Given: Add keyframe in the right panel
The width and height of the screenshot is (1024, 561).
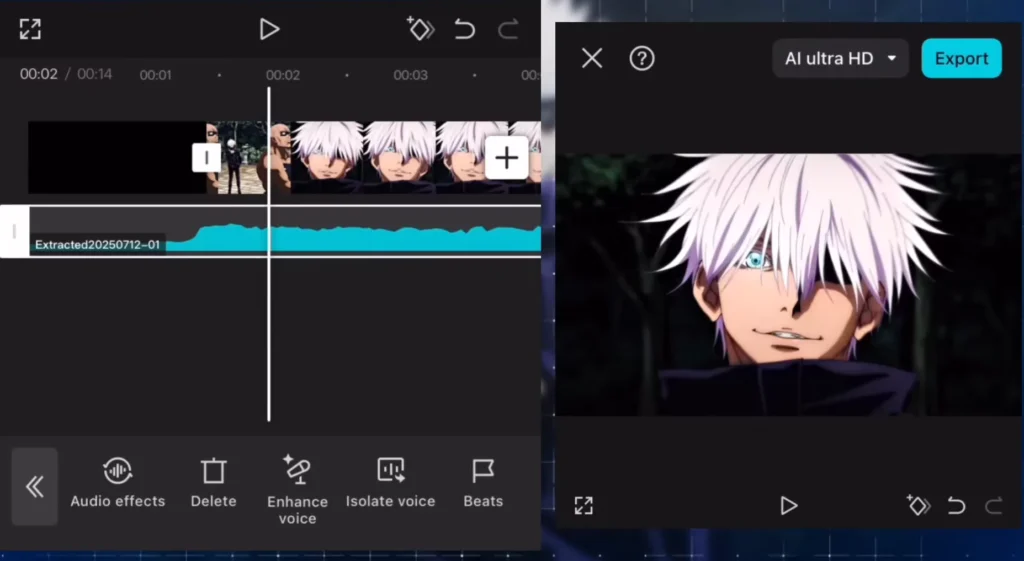Looking at the screenshot, I should point(918,505).
